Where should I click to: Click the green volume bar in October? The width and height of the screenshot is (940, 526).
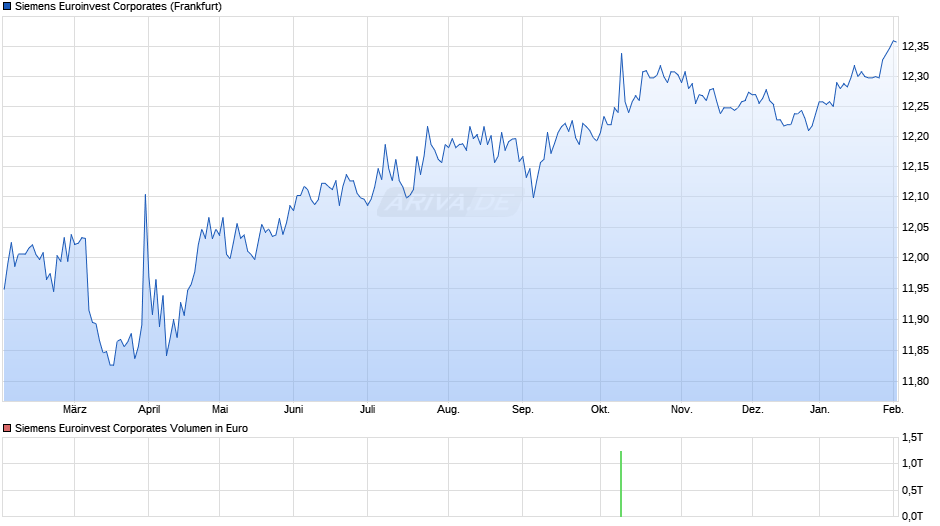point(621,483)
